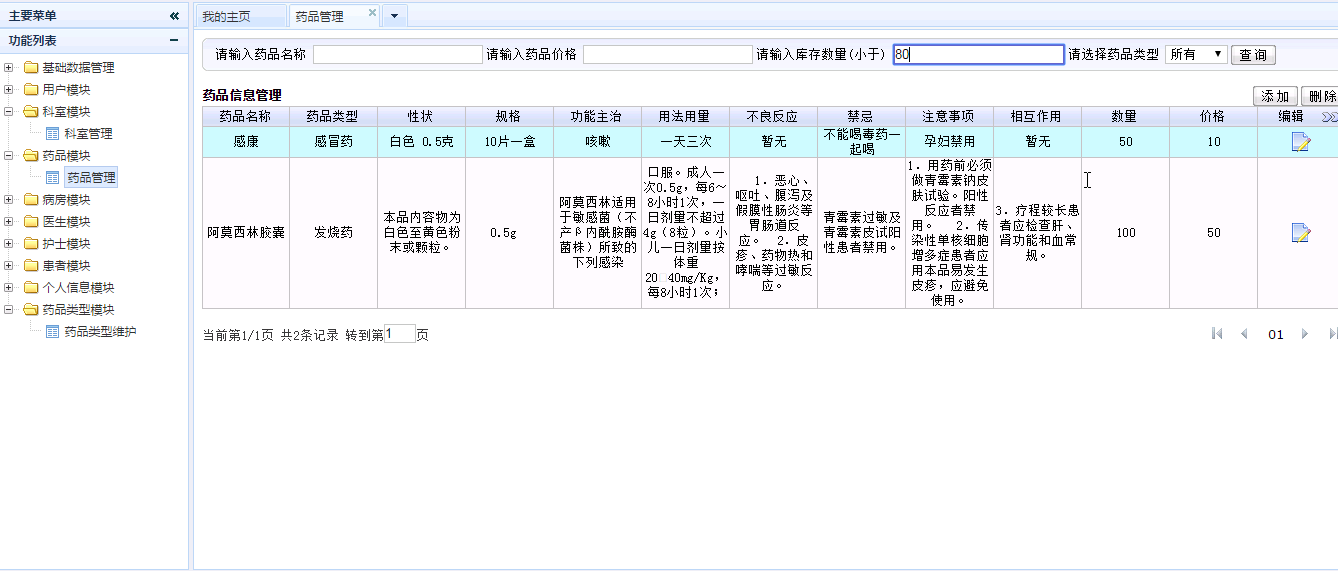Viewport: 1338px width, 571px height.
Task: Click the 科室管理 page icon
Action: tap(52, 134)
